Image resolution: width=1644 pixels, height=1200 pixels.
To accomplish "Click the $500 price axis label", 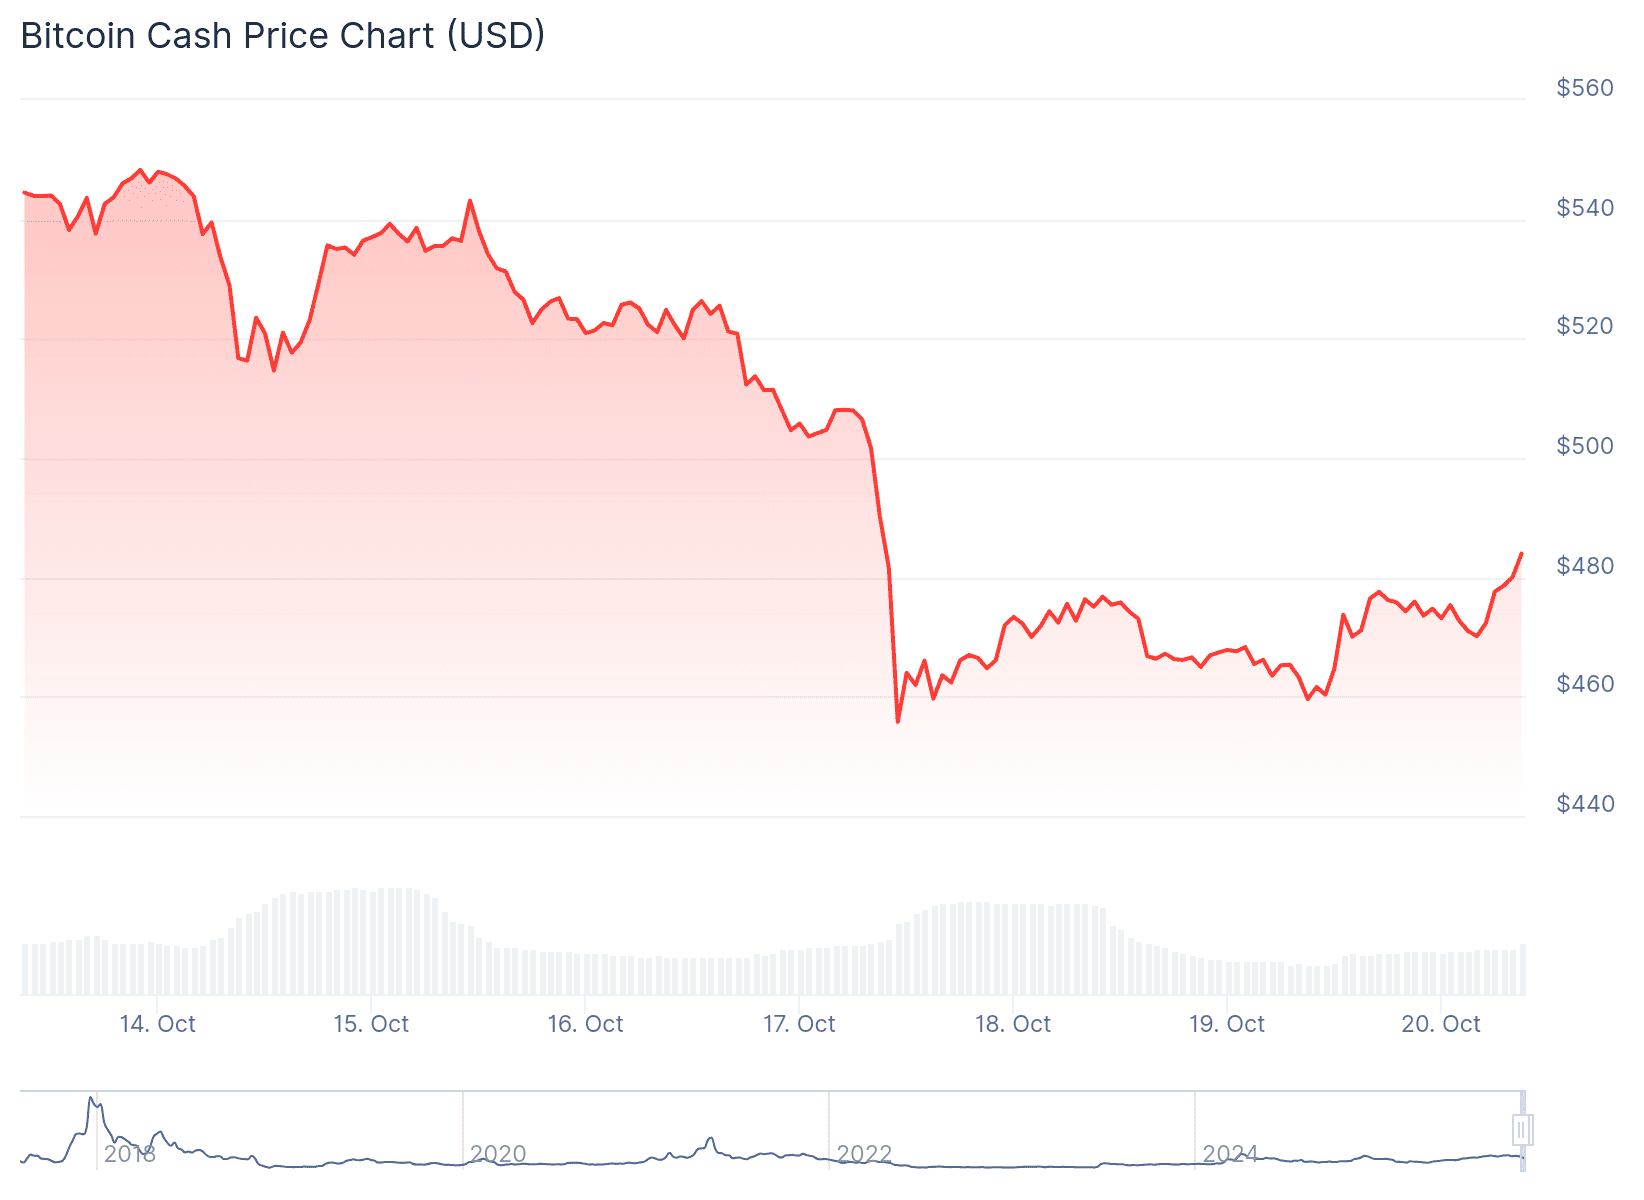I will tap(1585, 446).
